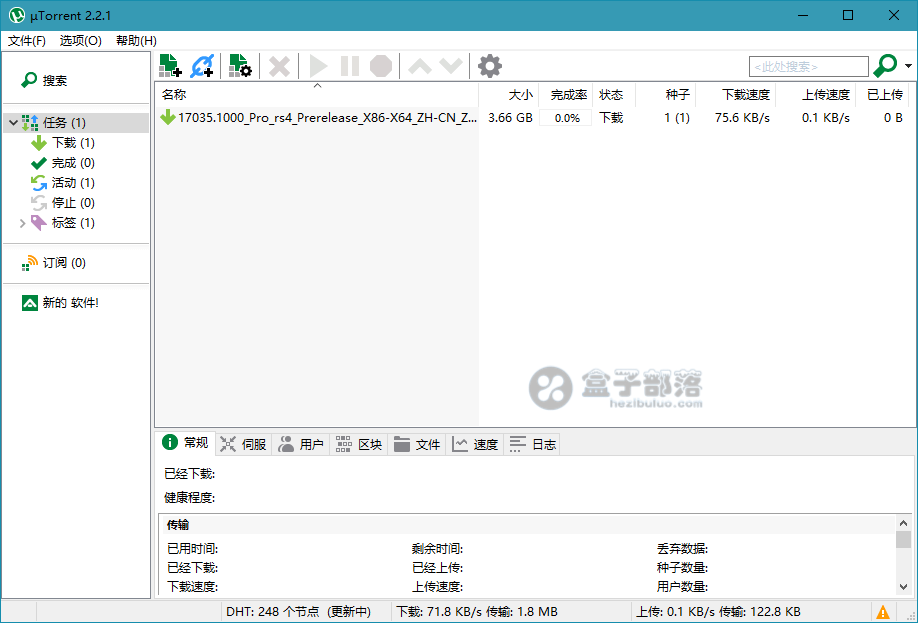Image resolution: width=918 pixels, height=623 pixels.
Task: Collapse the 任务 (1) sidebar group
Action: tap(14, 121)
